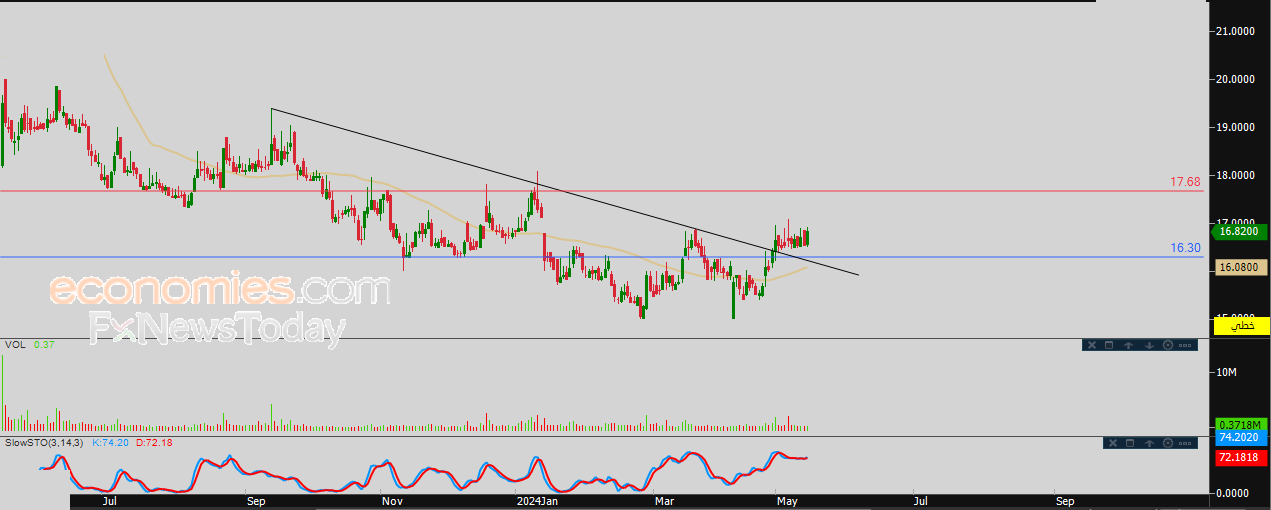The width and height of the screenshot is (1271, 510).
Task: Click the VOL value 0.37
Action: (x=43, y=345)
